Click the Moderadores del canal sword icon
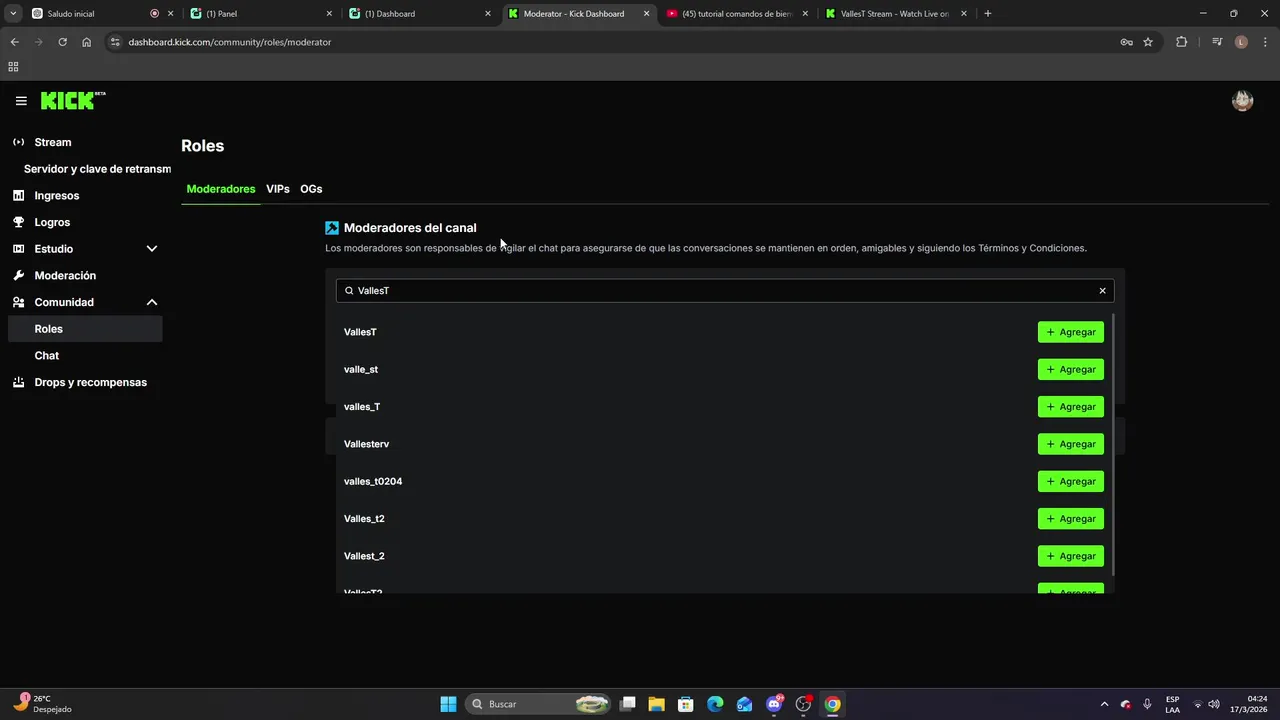The width and height of the screenshot is (1280, 720). click(332, 228)
